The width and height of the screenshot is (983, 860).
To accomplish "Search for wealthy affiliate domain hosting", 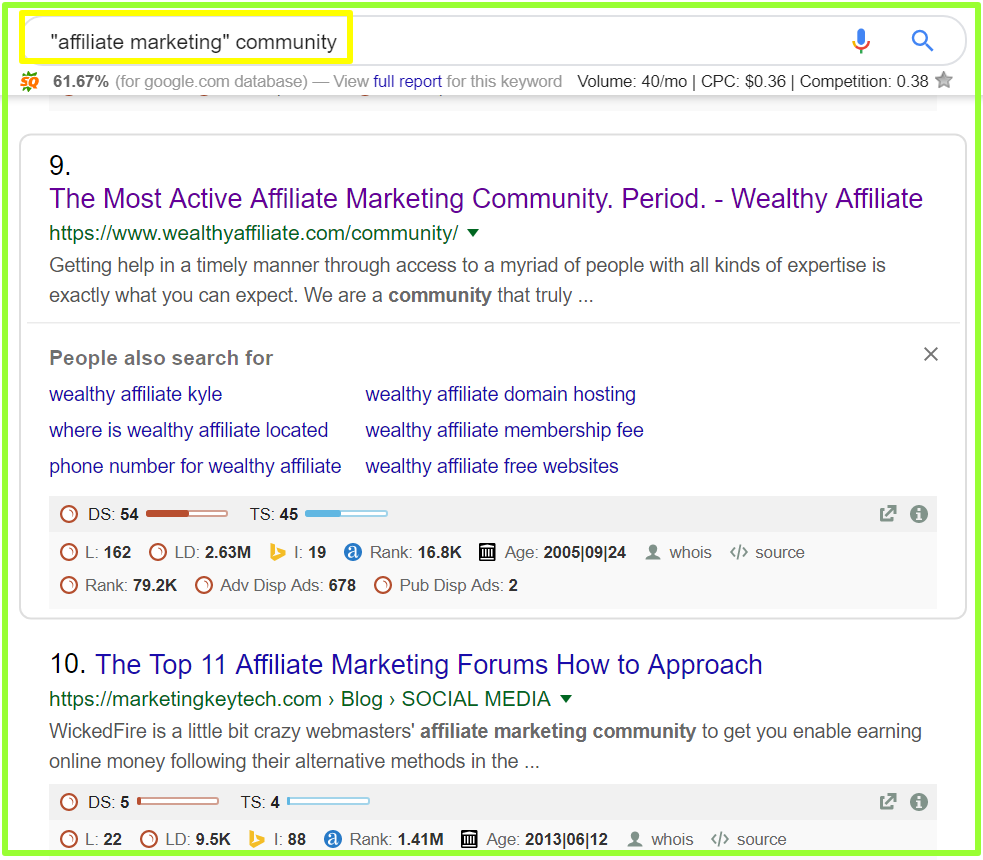I will 500,394.
